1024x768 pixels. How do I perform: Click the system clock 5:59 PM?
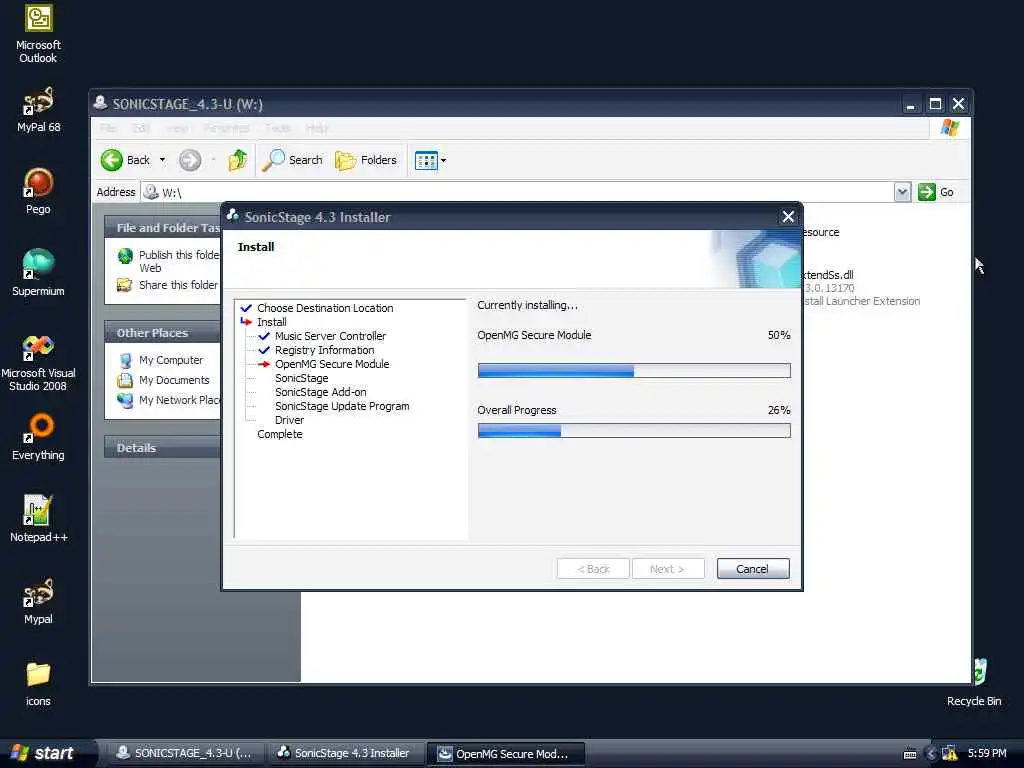(x=987, y=753)
